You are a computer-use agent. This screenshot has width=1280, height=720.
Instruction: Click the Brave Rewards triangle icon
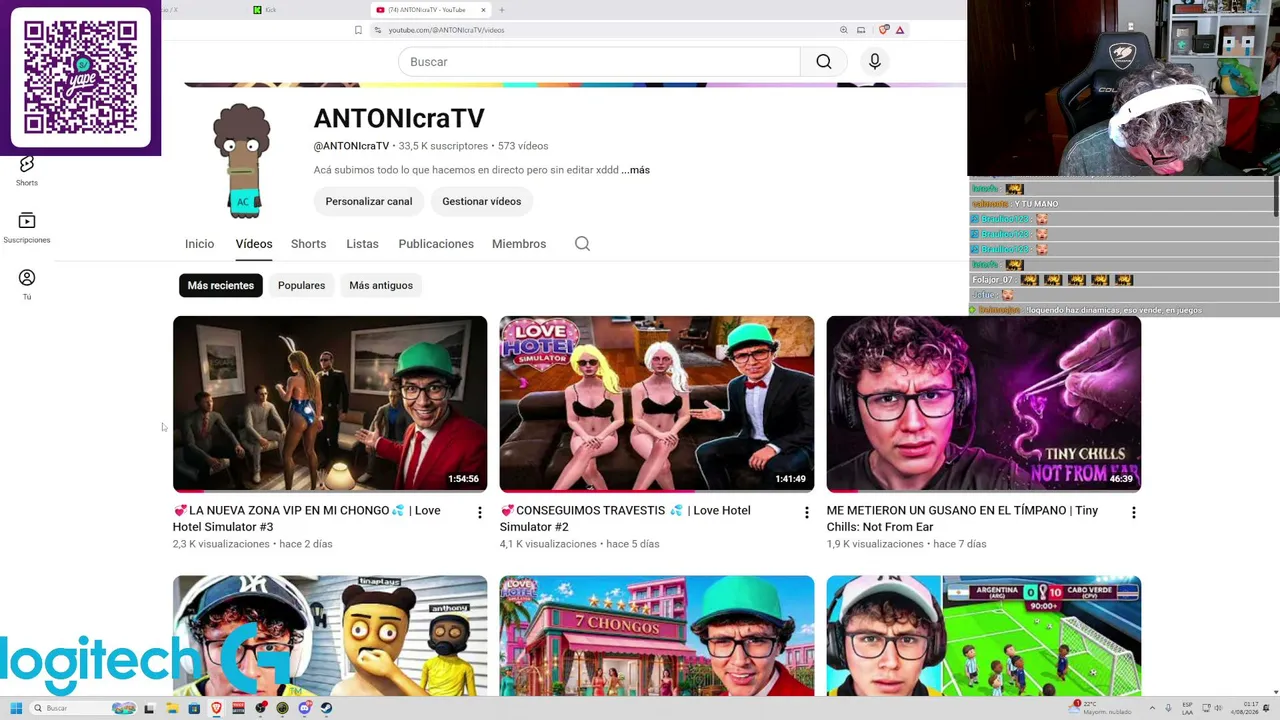[900, 30]
